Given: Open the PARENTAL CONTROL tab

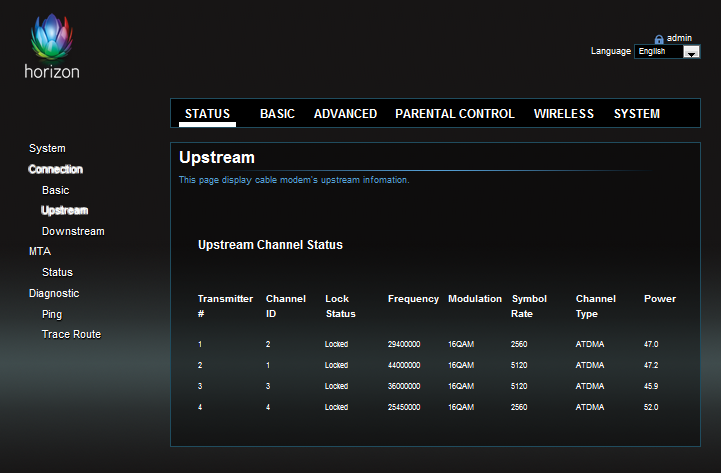Looking at the screenshot, I should tap(455, 114).
